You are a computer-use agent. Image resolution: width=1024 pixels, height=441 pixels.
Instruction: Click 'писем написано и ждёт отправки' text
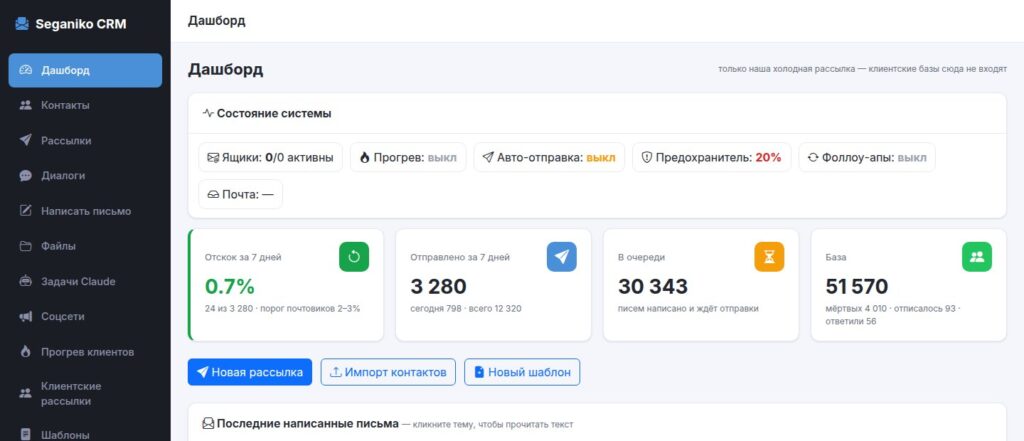688,308
